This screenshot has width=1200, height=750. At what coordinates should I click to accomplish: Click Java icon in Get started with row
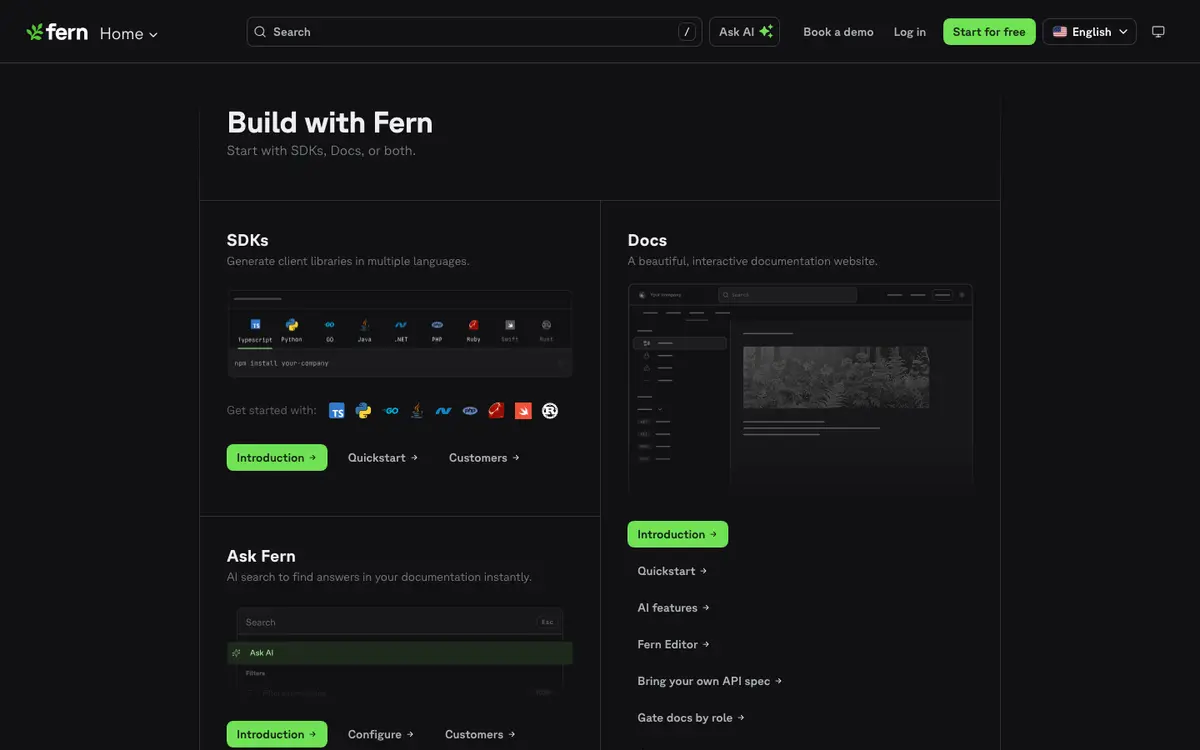tap(417, 411)
